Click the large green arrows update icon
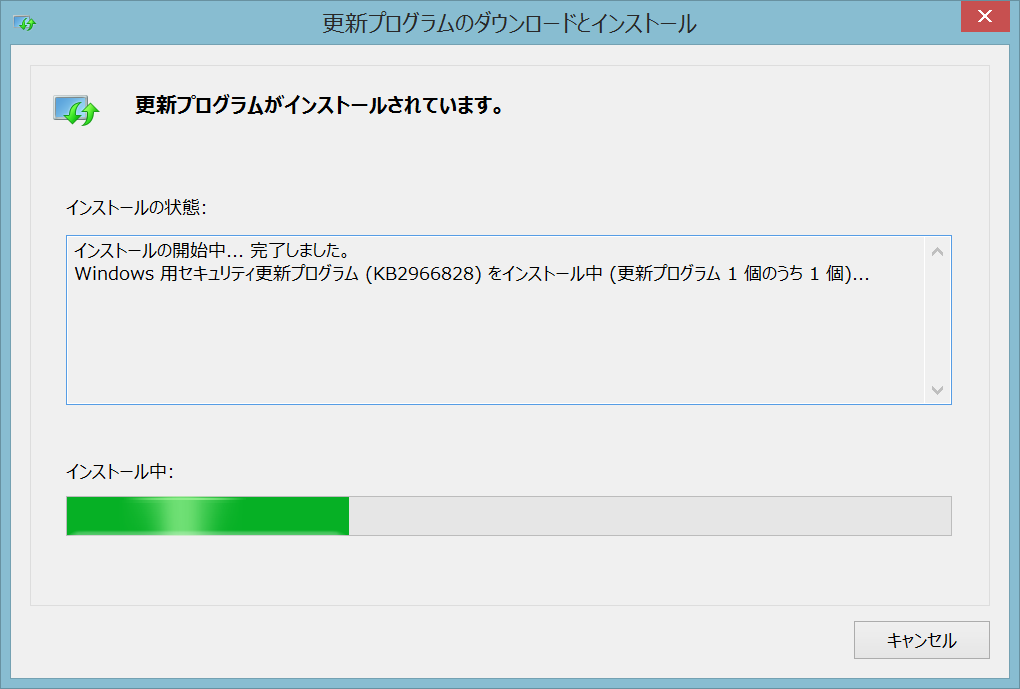 pyautogui.click(x=76, y=110)
